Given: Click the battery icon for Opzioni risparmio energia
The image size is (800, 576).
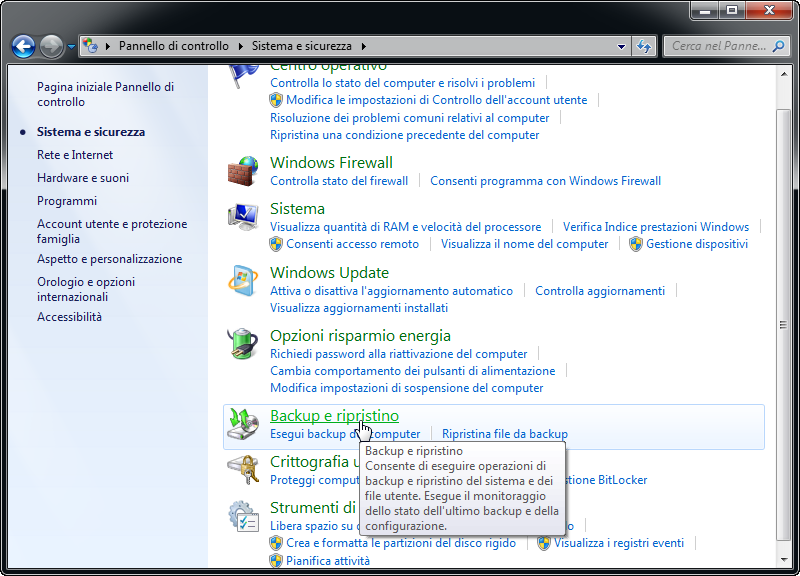Looking at the screenshot, I should pyautogui.click(x=243, y=344).
